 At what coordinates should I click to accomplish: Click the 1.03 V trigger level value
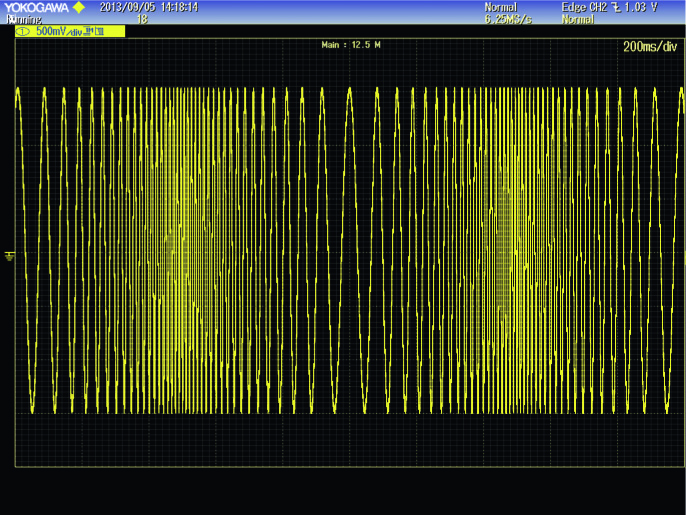point(641,7)
